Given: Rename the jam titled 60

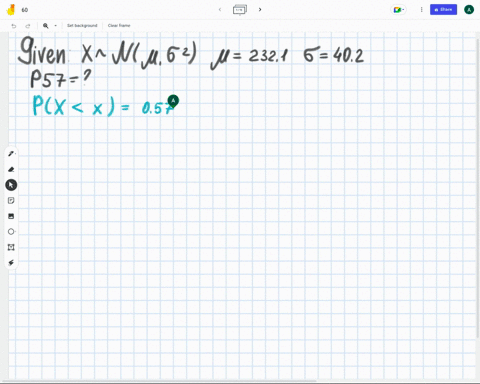Looking at the screenshot, I should tap(25, 10).
